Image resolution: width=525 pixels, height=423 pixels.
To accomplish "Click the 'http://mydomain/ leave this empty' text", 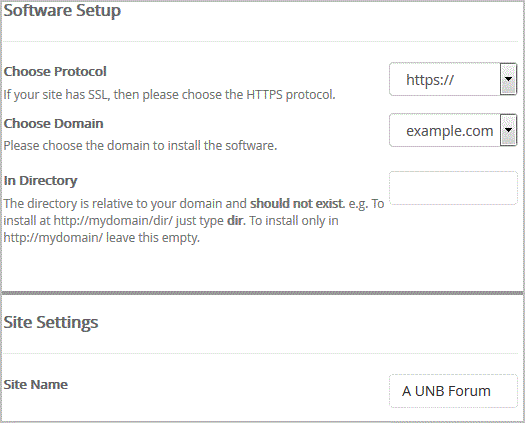I will click(101, 238).
